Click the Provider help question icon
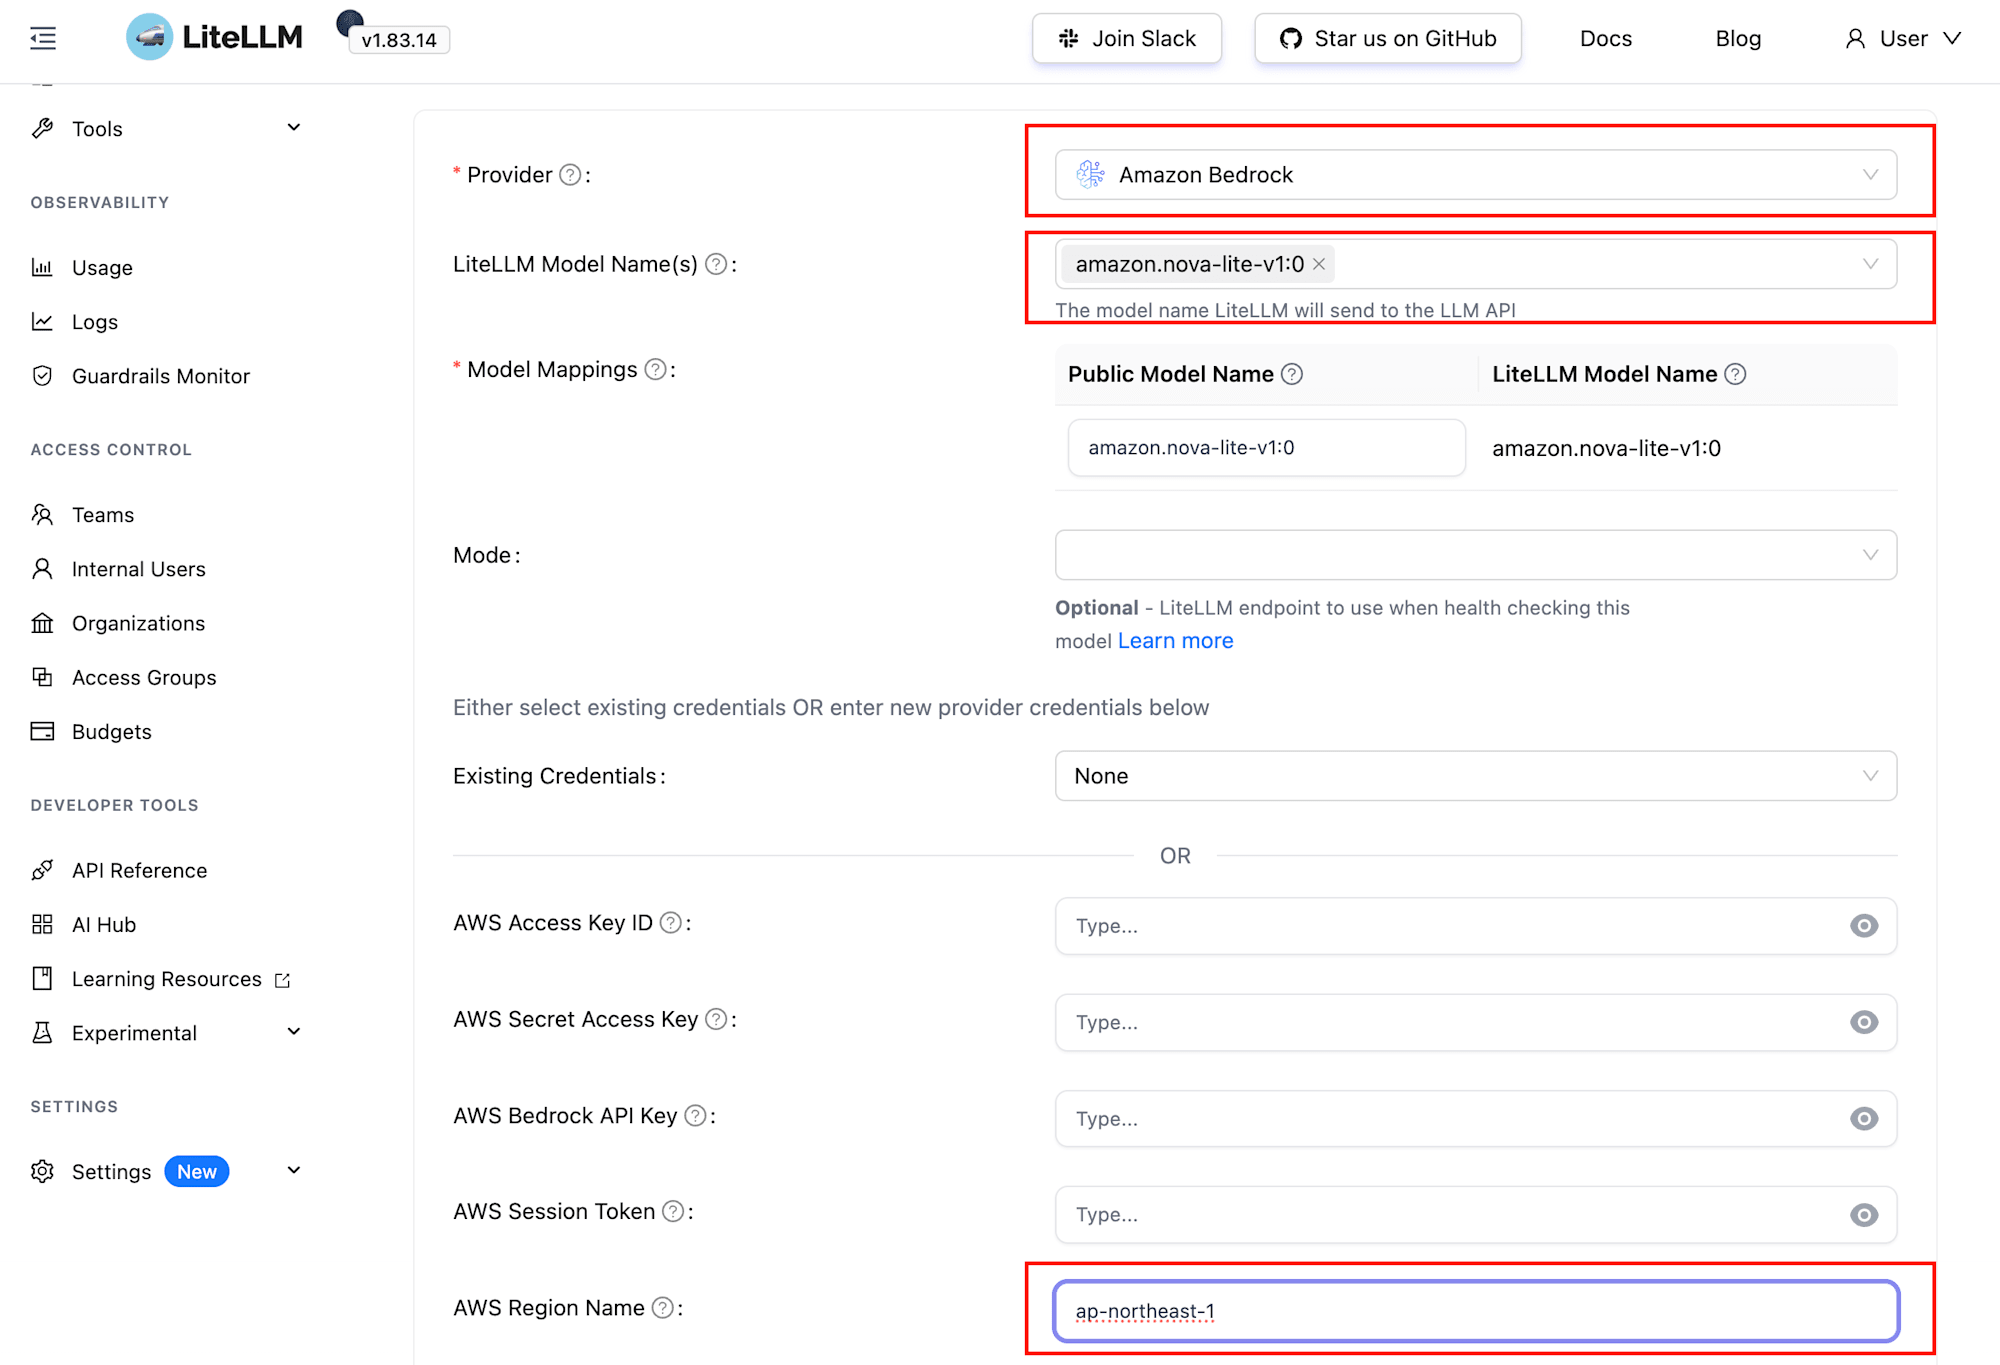2000x1365 pixels. tap(570, 175)
